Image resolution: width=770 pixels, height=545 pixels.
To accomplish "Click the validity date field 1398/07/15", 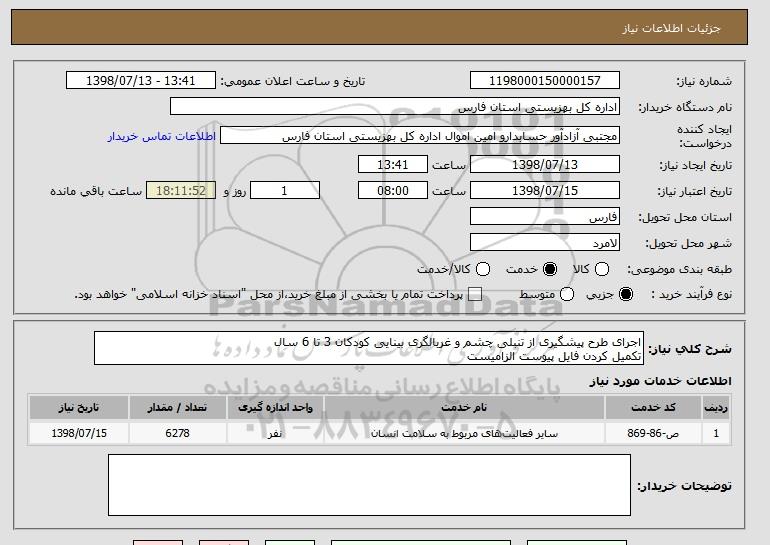I will (x=545, y=191).
